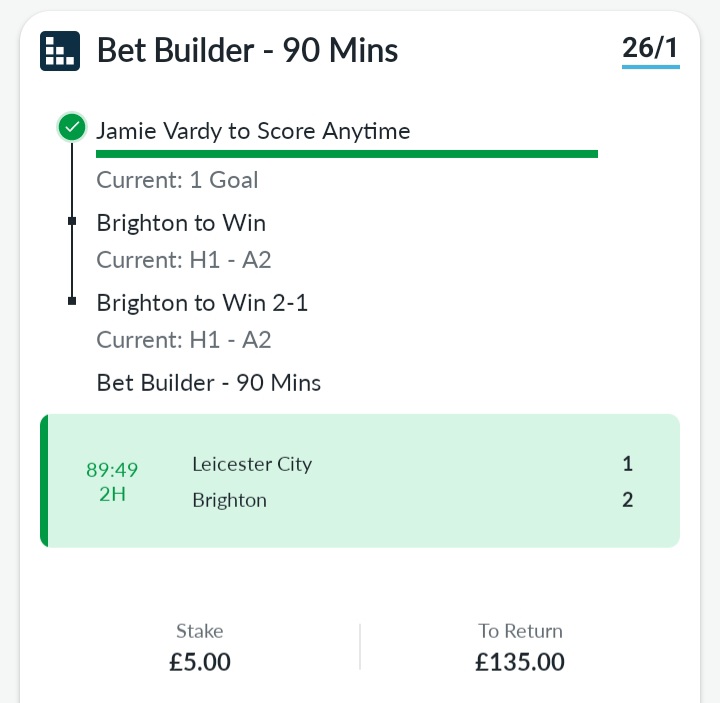The width and height of the screenshot is (720, 703).
Task: Click the green checkmark beside Jamie Vardy
Action: pos(72,127)
